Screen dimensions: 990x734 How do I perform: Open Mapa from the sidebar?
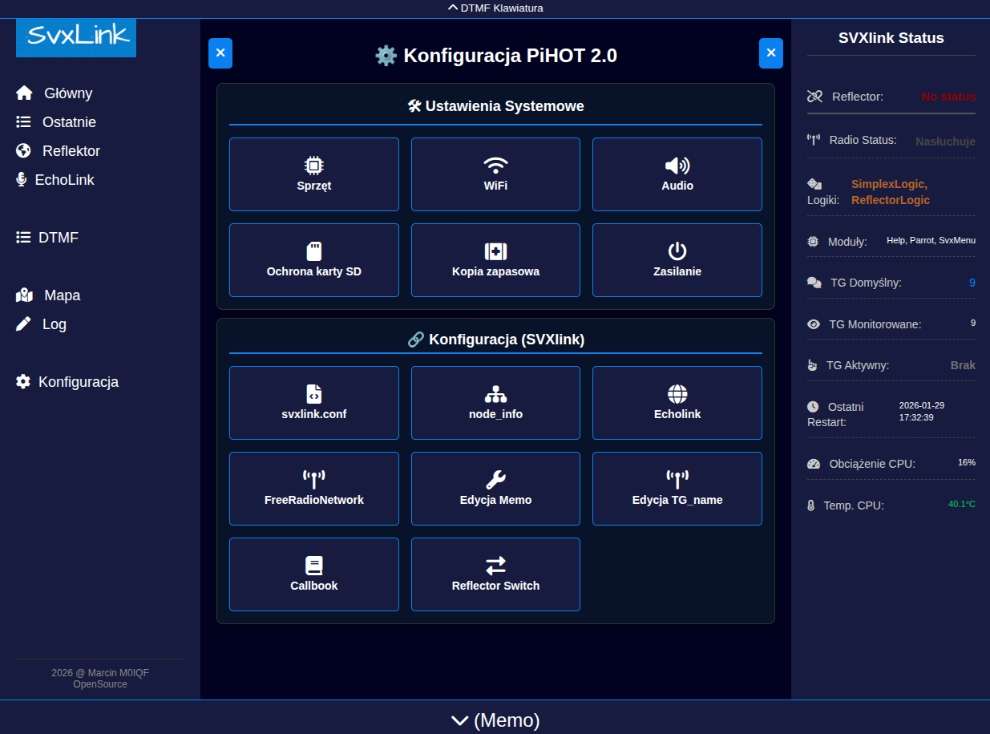point(61,295)
